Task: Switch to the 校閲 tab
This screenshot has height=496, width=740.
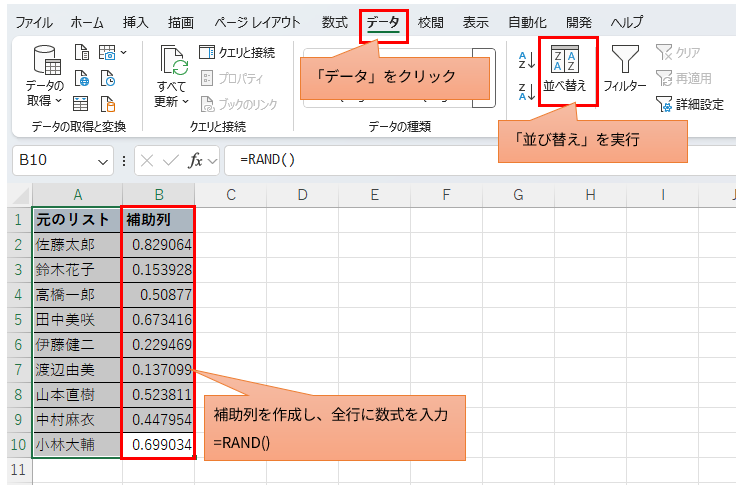Action: click(431, 22)
